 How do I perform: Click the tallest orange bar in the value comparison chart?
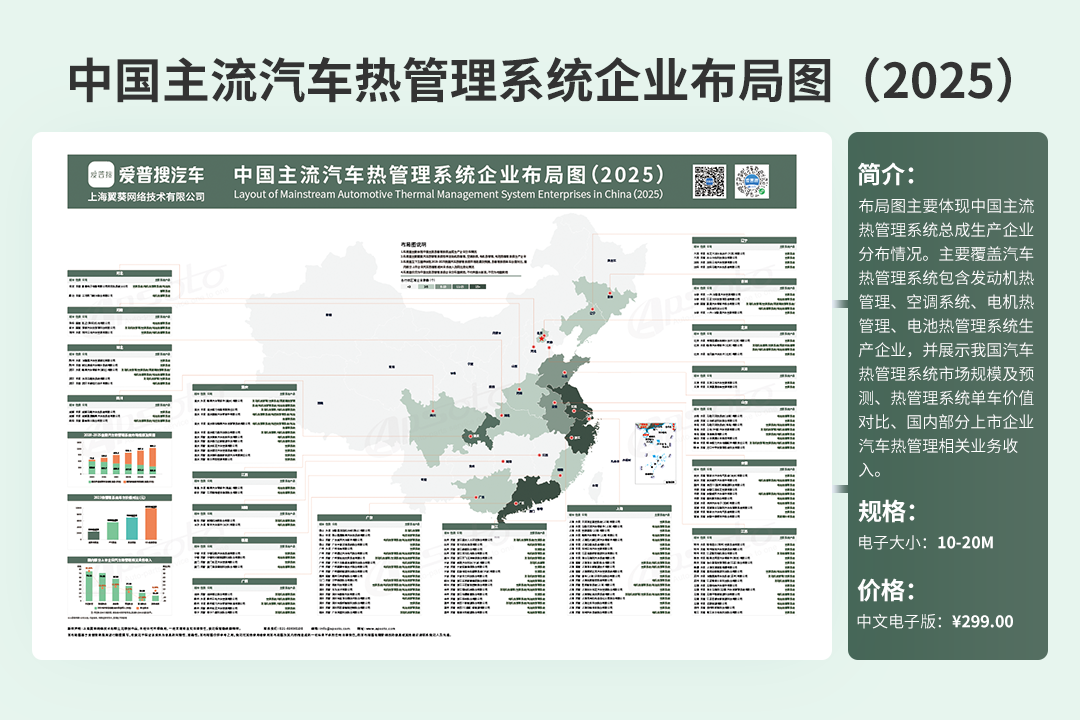coord(151,521)
